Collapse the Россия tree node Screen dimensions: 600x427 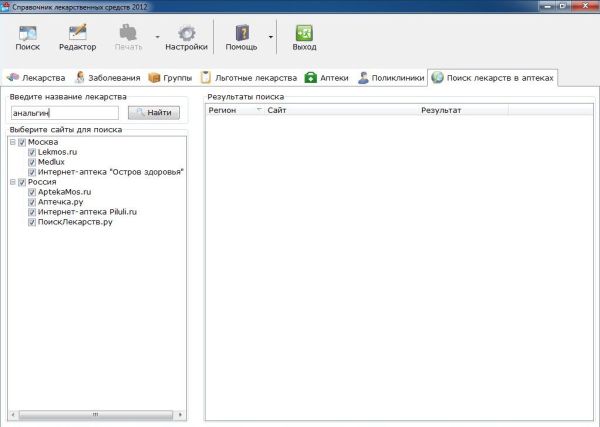pyautogui.click(x=13, y=182)
